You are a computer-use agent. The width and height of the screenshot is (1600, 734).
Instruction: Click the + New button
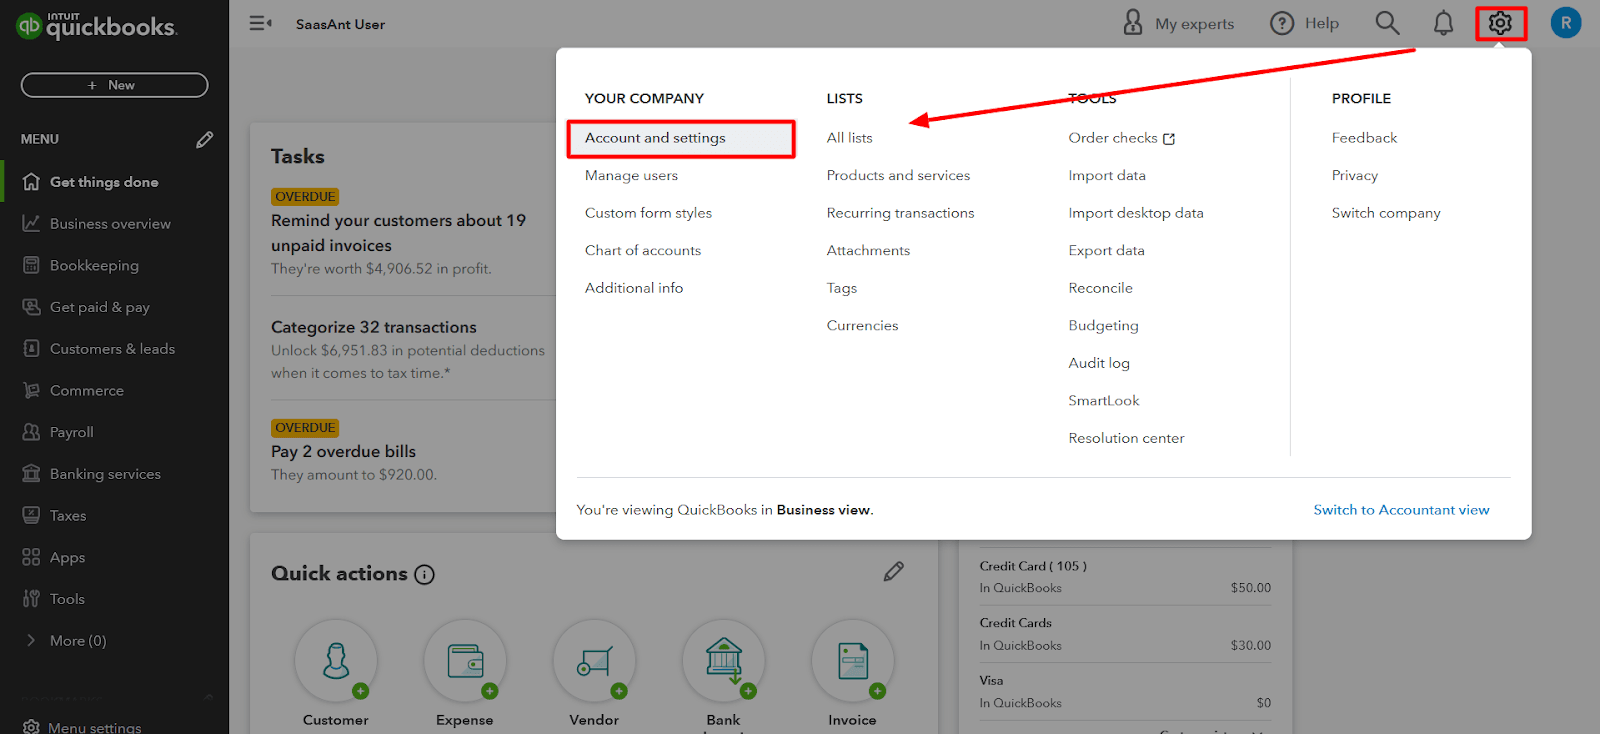pos(114,85)
